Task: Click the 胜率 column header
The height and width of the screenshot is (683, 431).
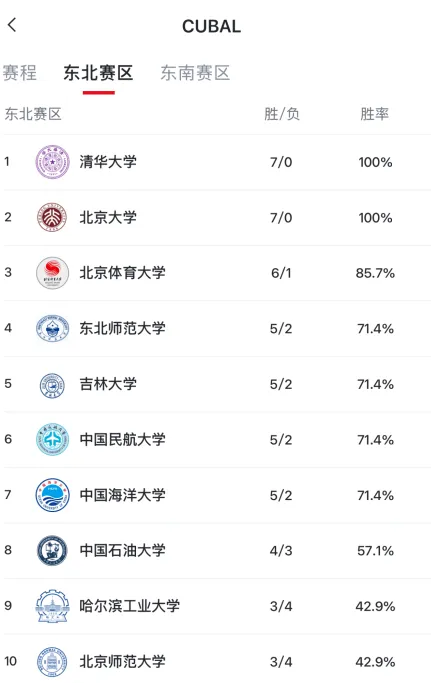Action: pyautogui.click(x=374, y=114)
